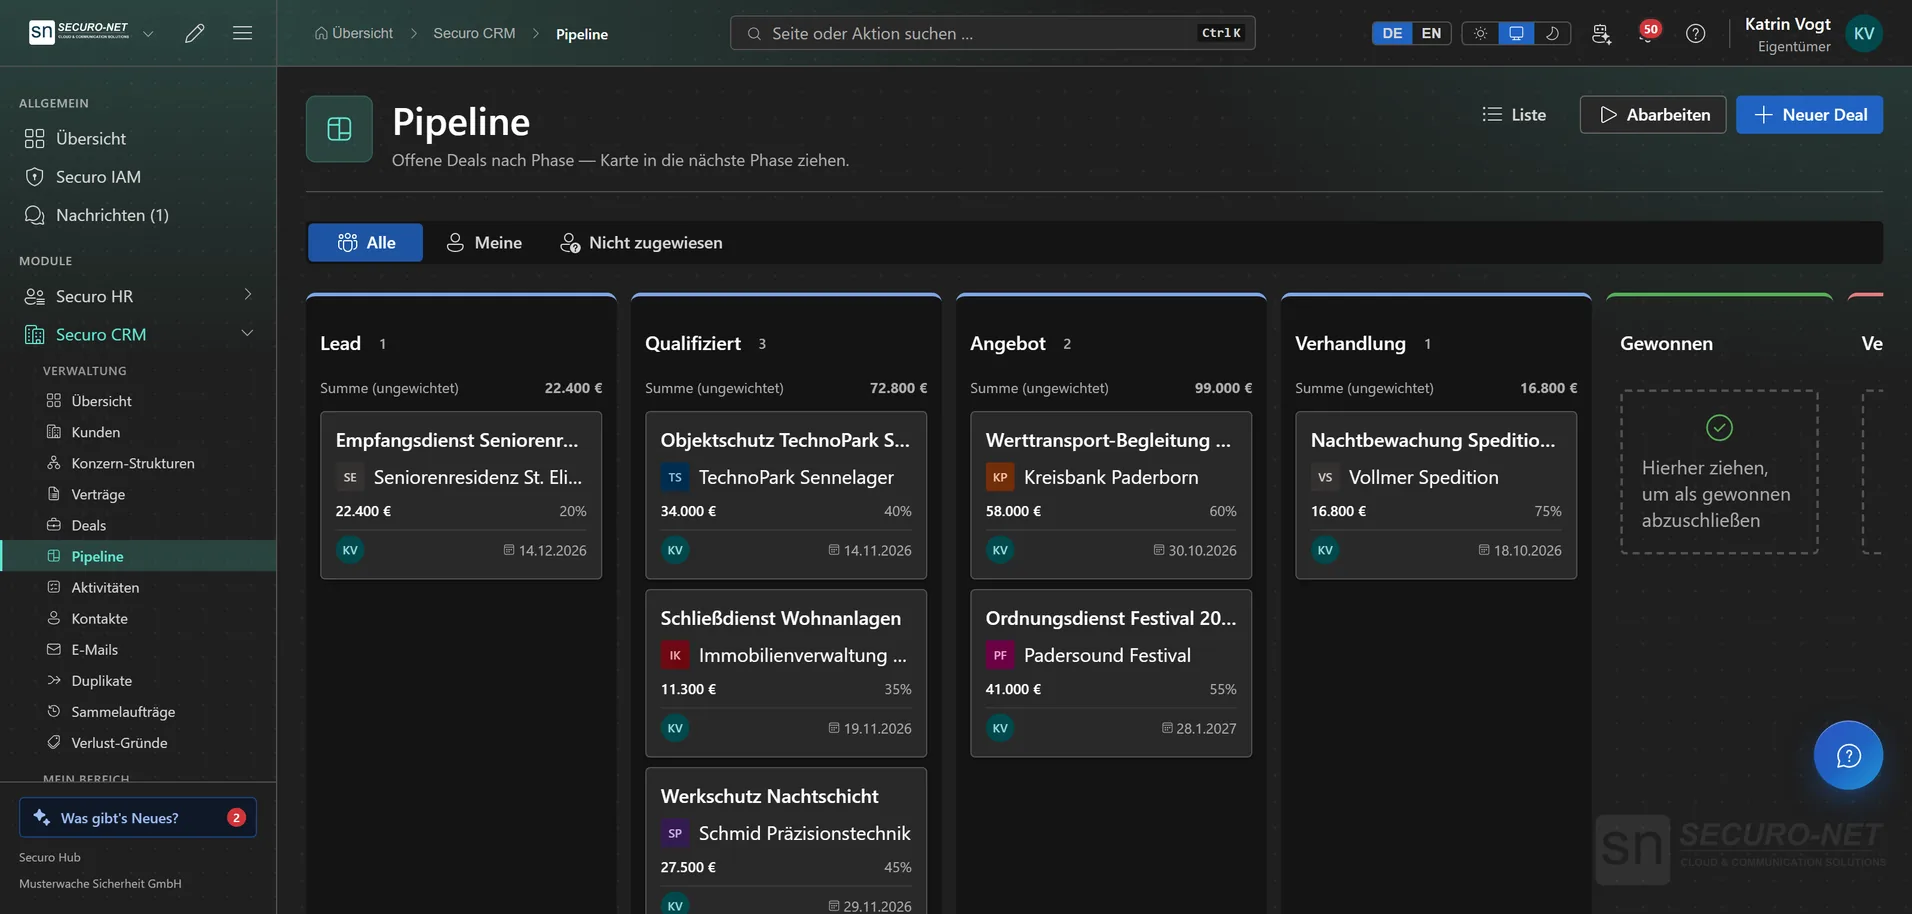This screenshot has height=914, width=1912.
Task: Select the Alle filter tab
Action: 365,243
